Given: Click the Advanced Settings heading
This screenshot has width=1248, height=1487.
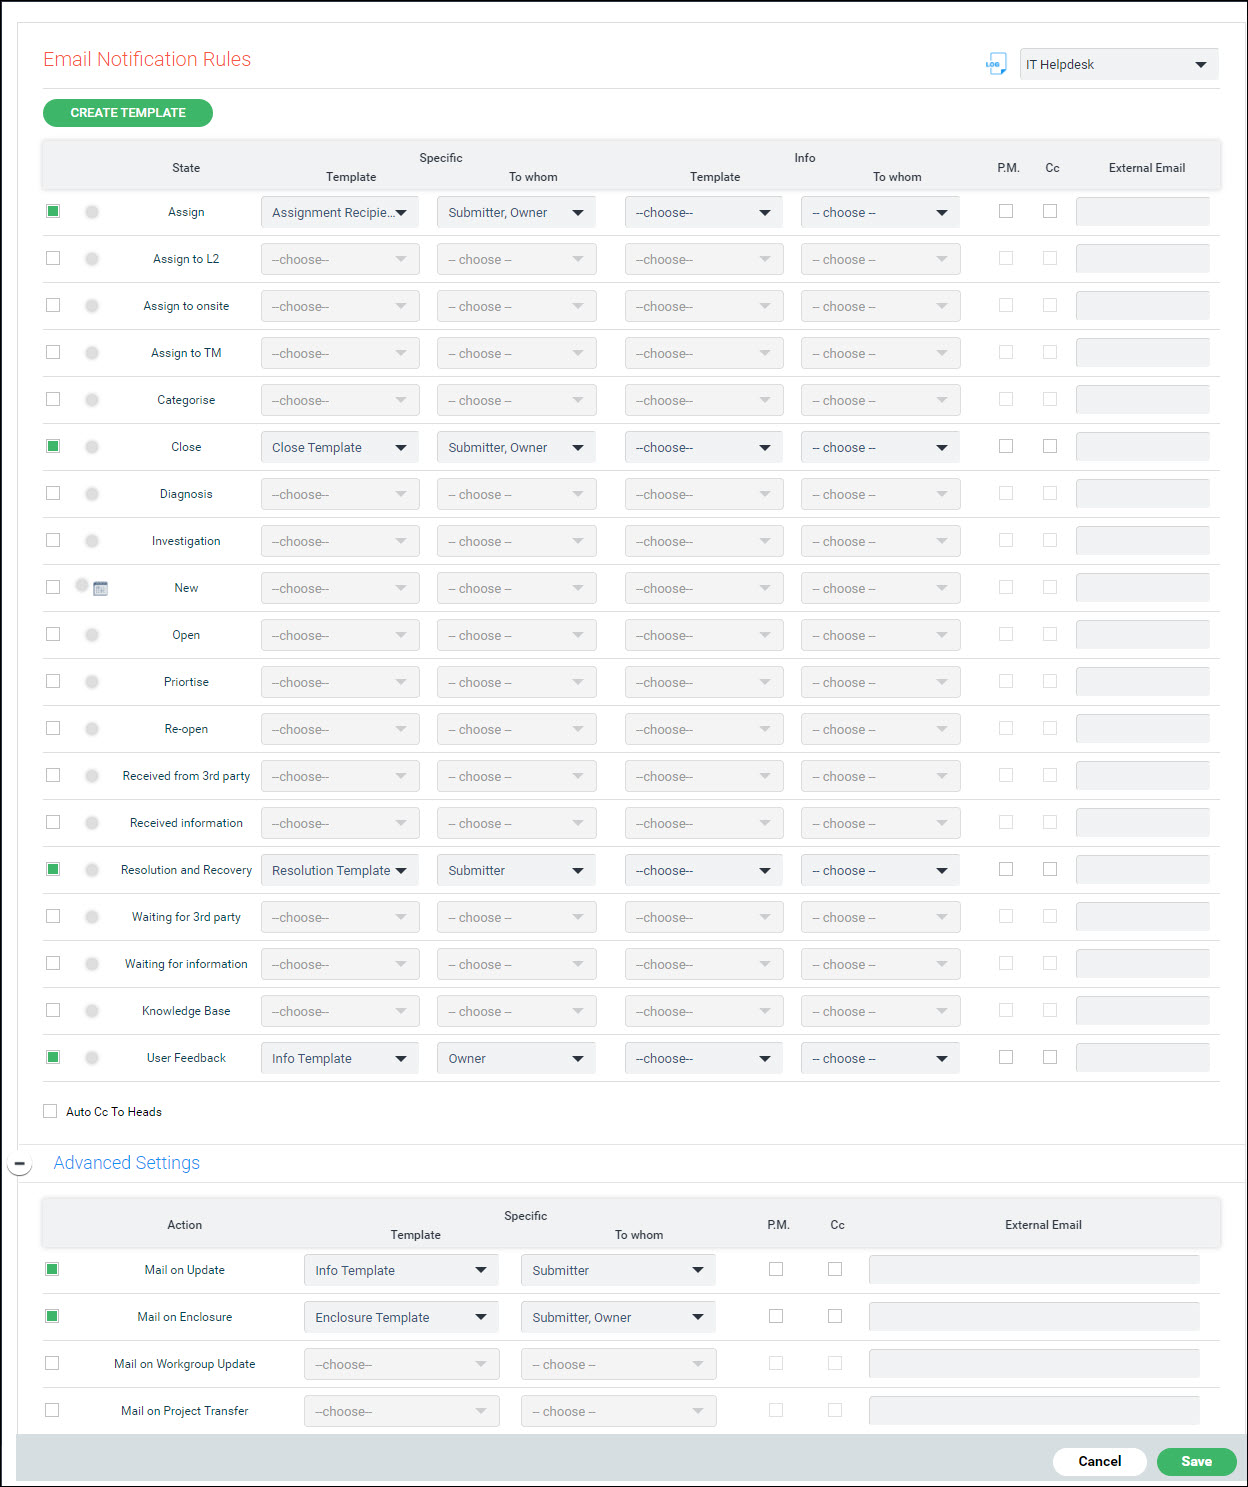Looking at the screenshot, I should pos(127,1163).
